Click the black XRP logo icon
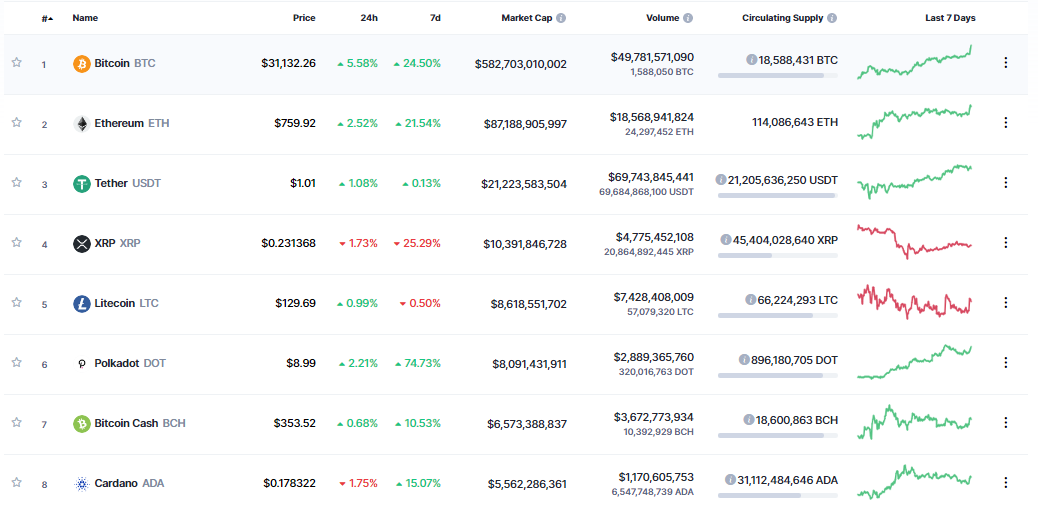The width and height of the screenshot is (1038, 514). [81, 243]
